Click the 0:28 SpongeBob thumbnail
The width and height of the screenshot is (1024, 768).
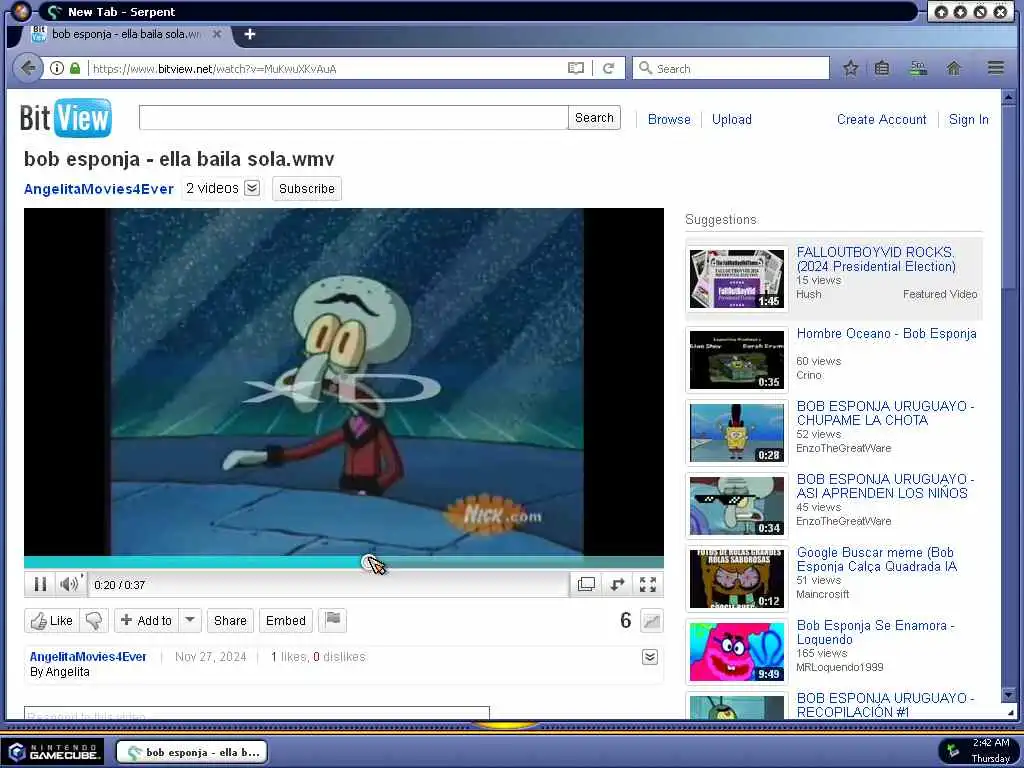coord(737,433)
